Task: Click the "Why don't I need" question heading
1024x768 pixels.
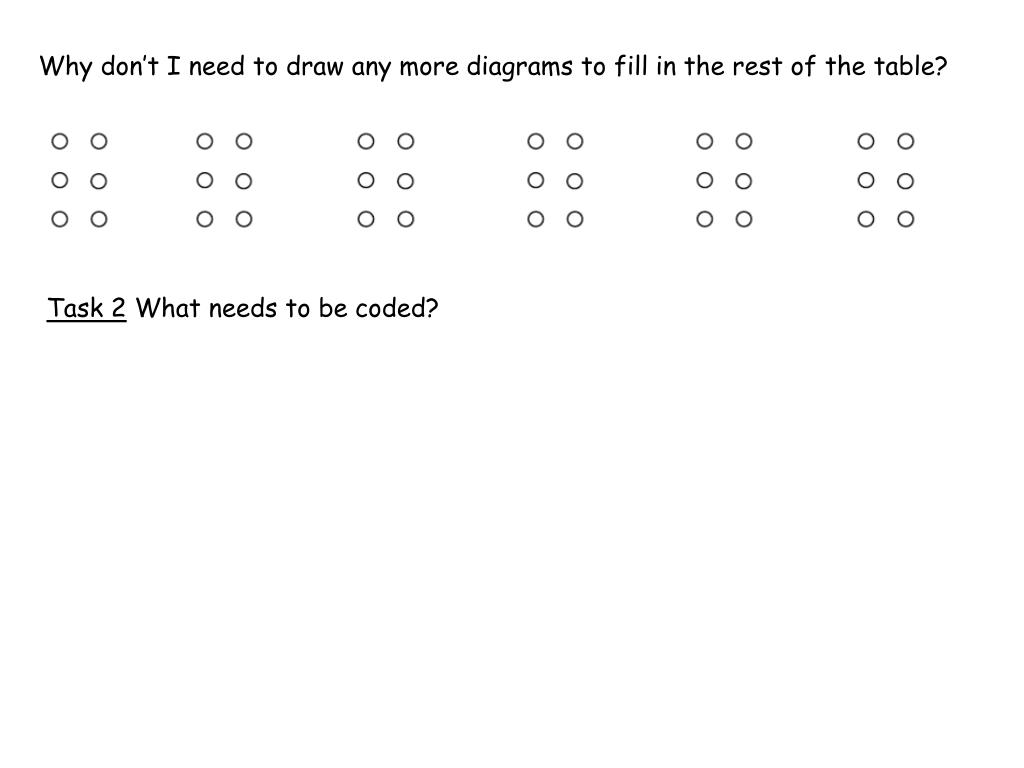Action: (493, 67)
